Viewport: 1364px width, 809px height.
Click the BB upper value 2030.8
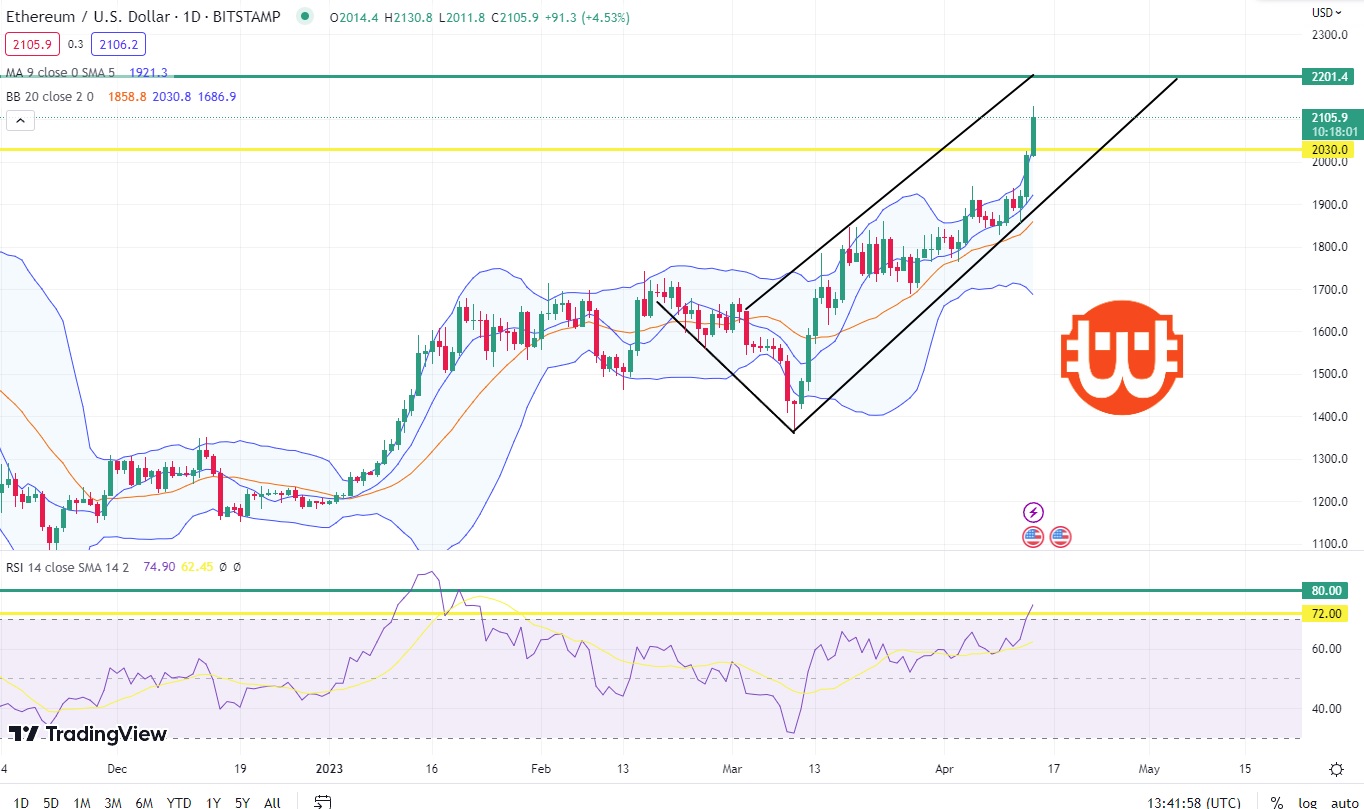click(173, 96)
